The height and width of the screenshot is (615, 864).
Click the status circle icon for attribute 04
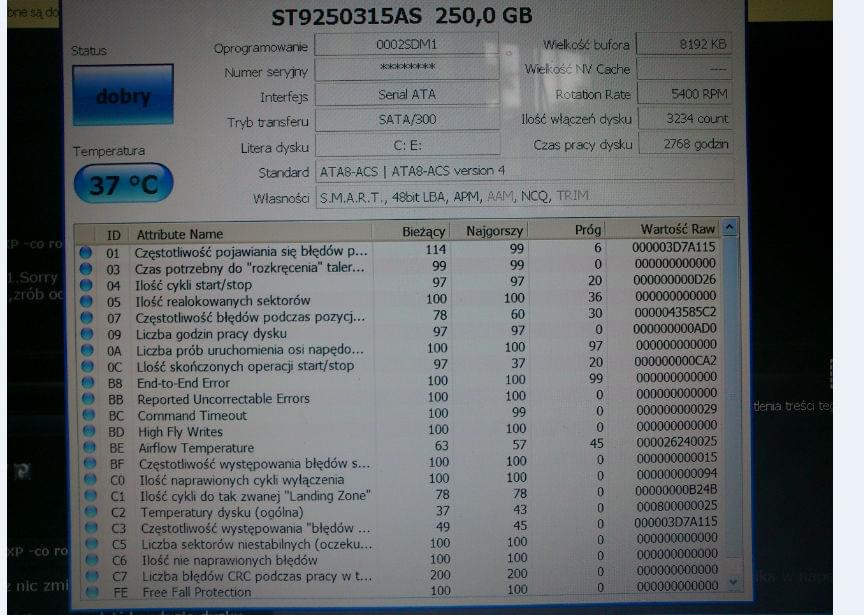[86, 285]
